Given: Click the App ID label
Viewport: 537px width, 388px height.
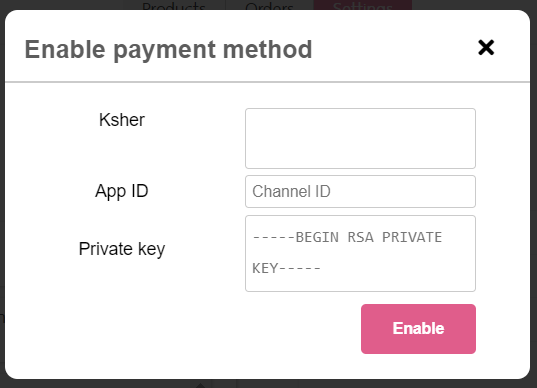Looking at the screenshot, I should 122,191.
